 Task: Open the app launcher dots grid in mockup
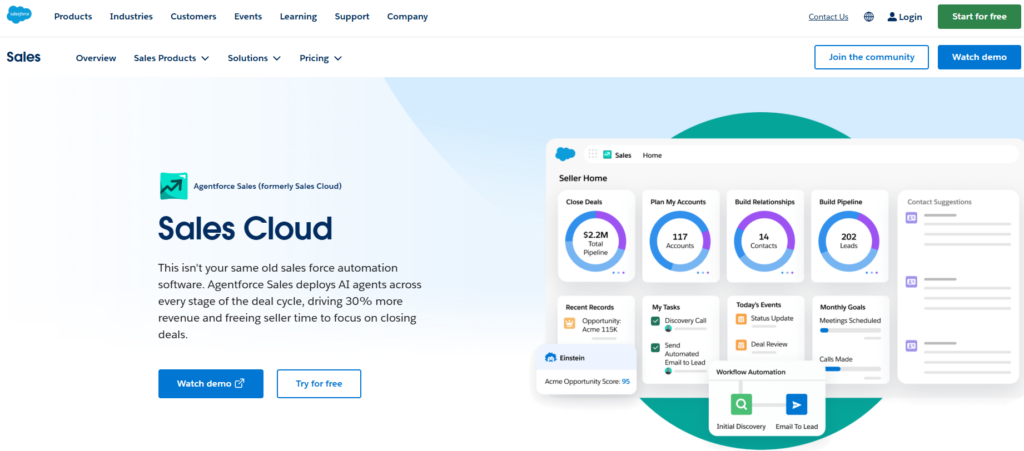pos(593,154)
